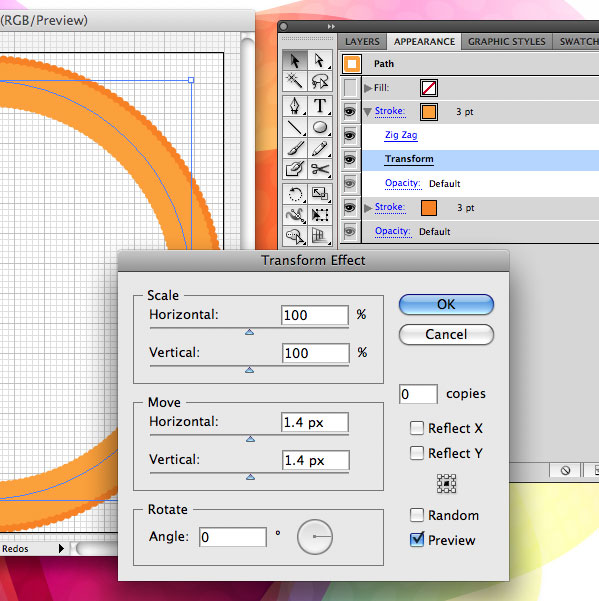Choose the Magic Wand tool
The height and width of the screenshot is (601, 599).
tap(294, 81)
